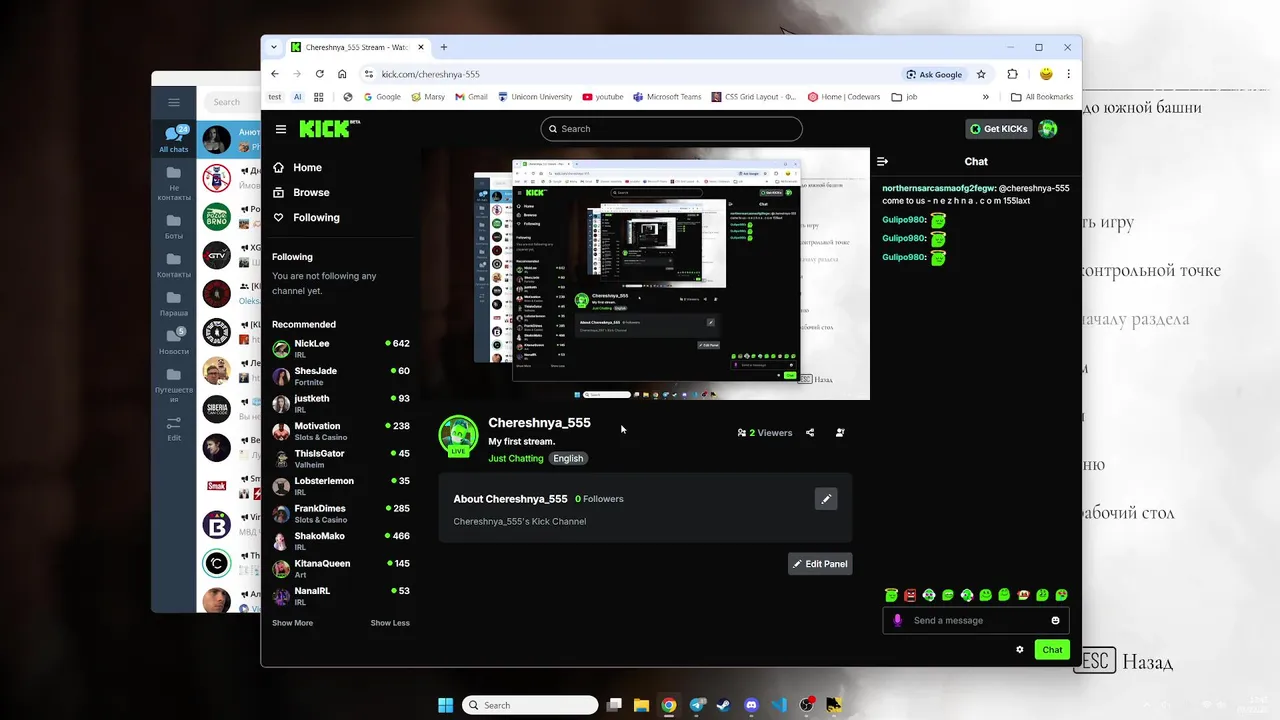Image resolution: width=1280 pixels, height=720 pixels.
Task: Click Edit folders in Telegram sidebar
Action: (x=174, y=429)
